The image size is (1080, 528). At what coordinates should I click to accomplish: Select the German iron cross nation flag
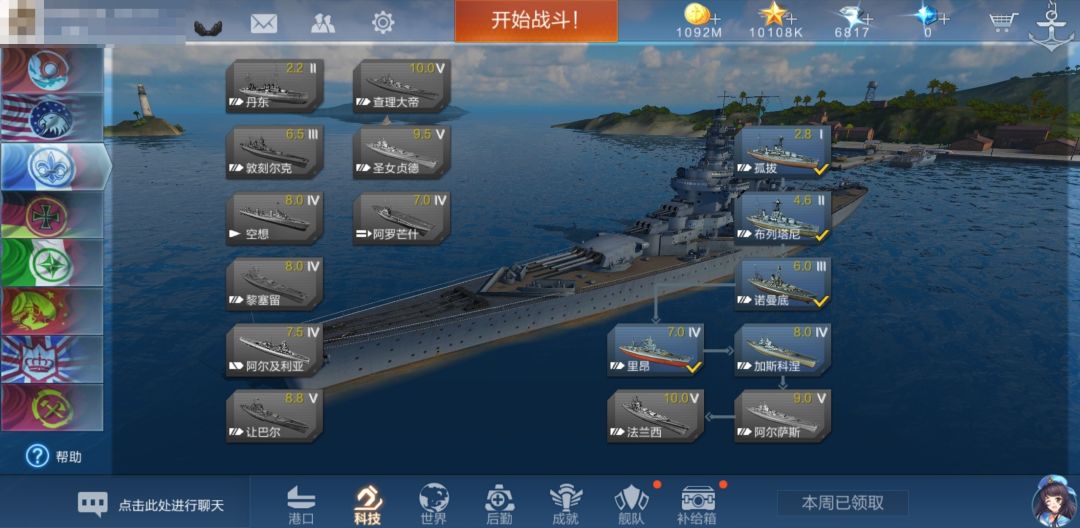[52, 215]
